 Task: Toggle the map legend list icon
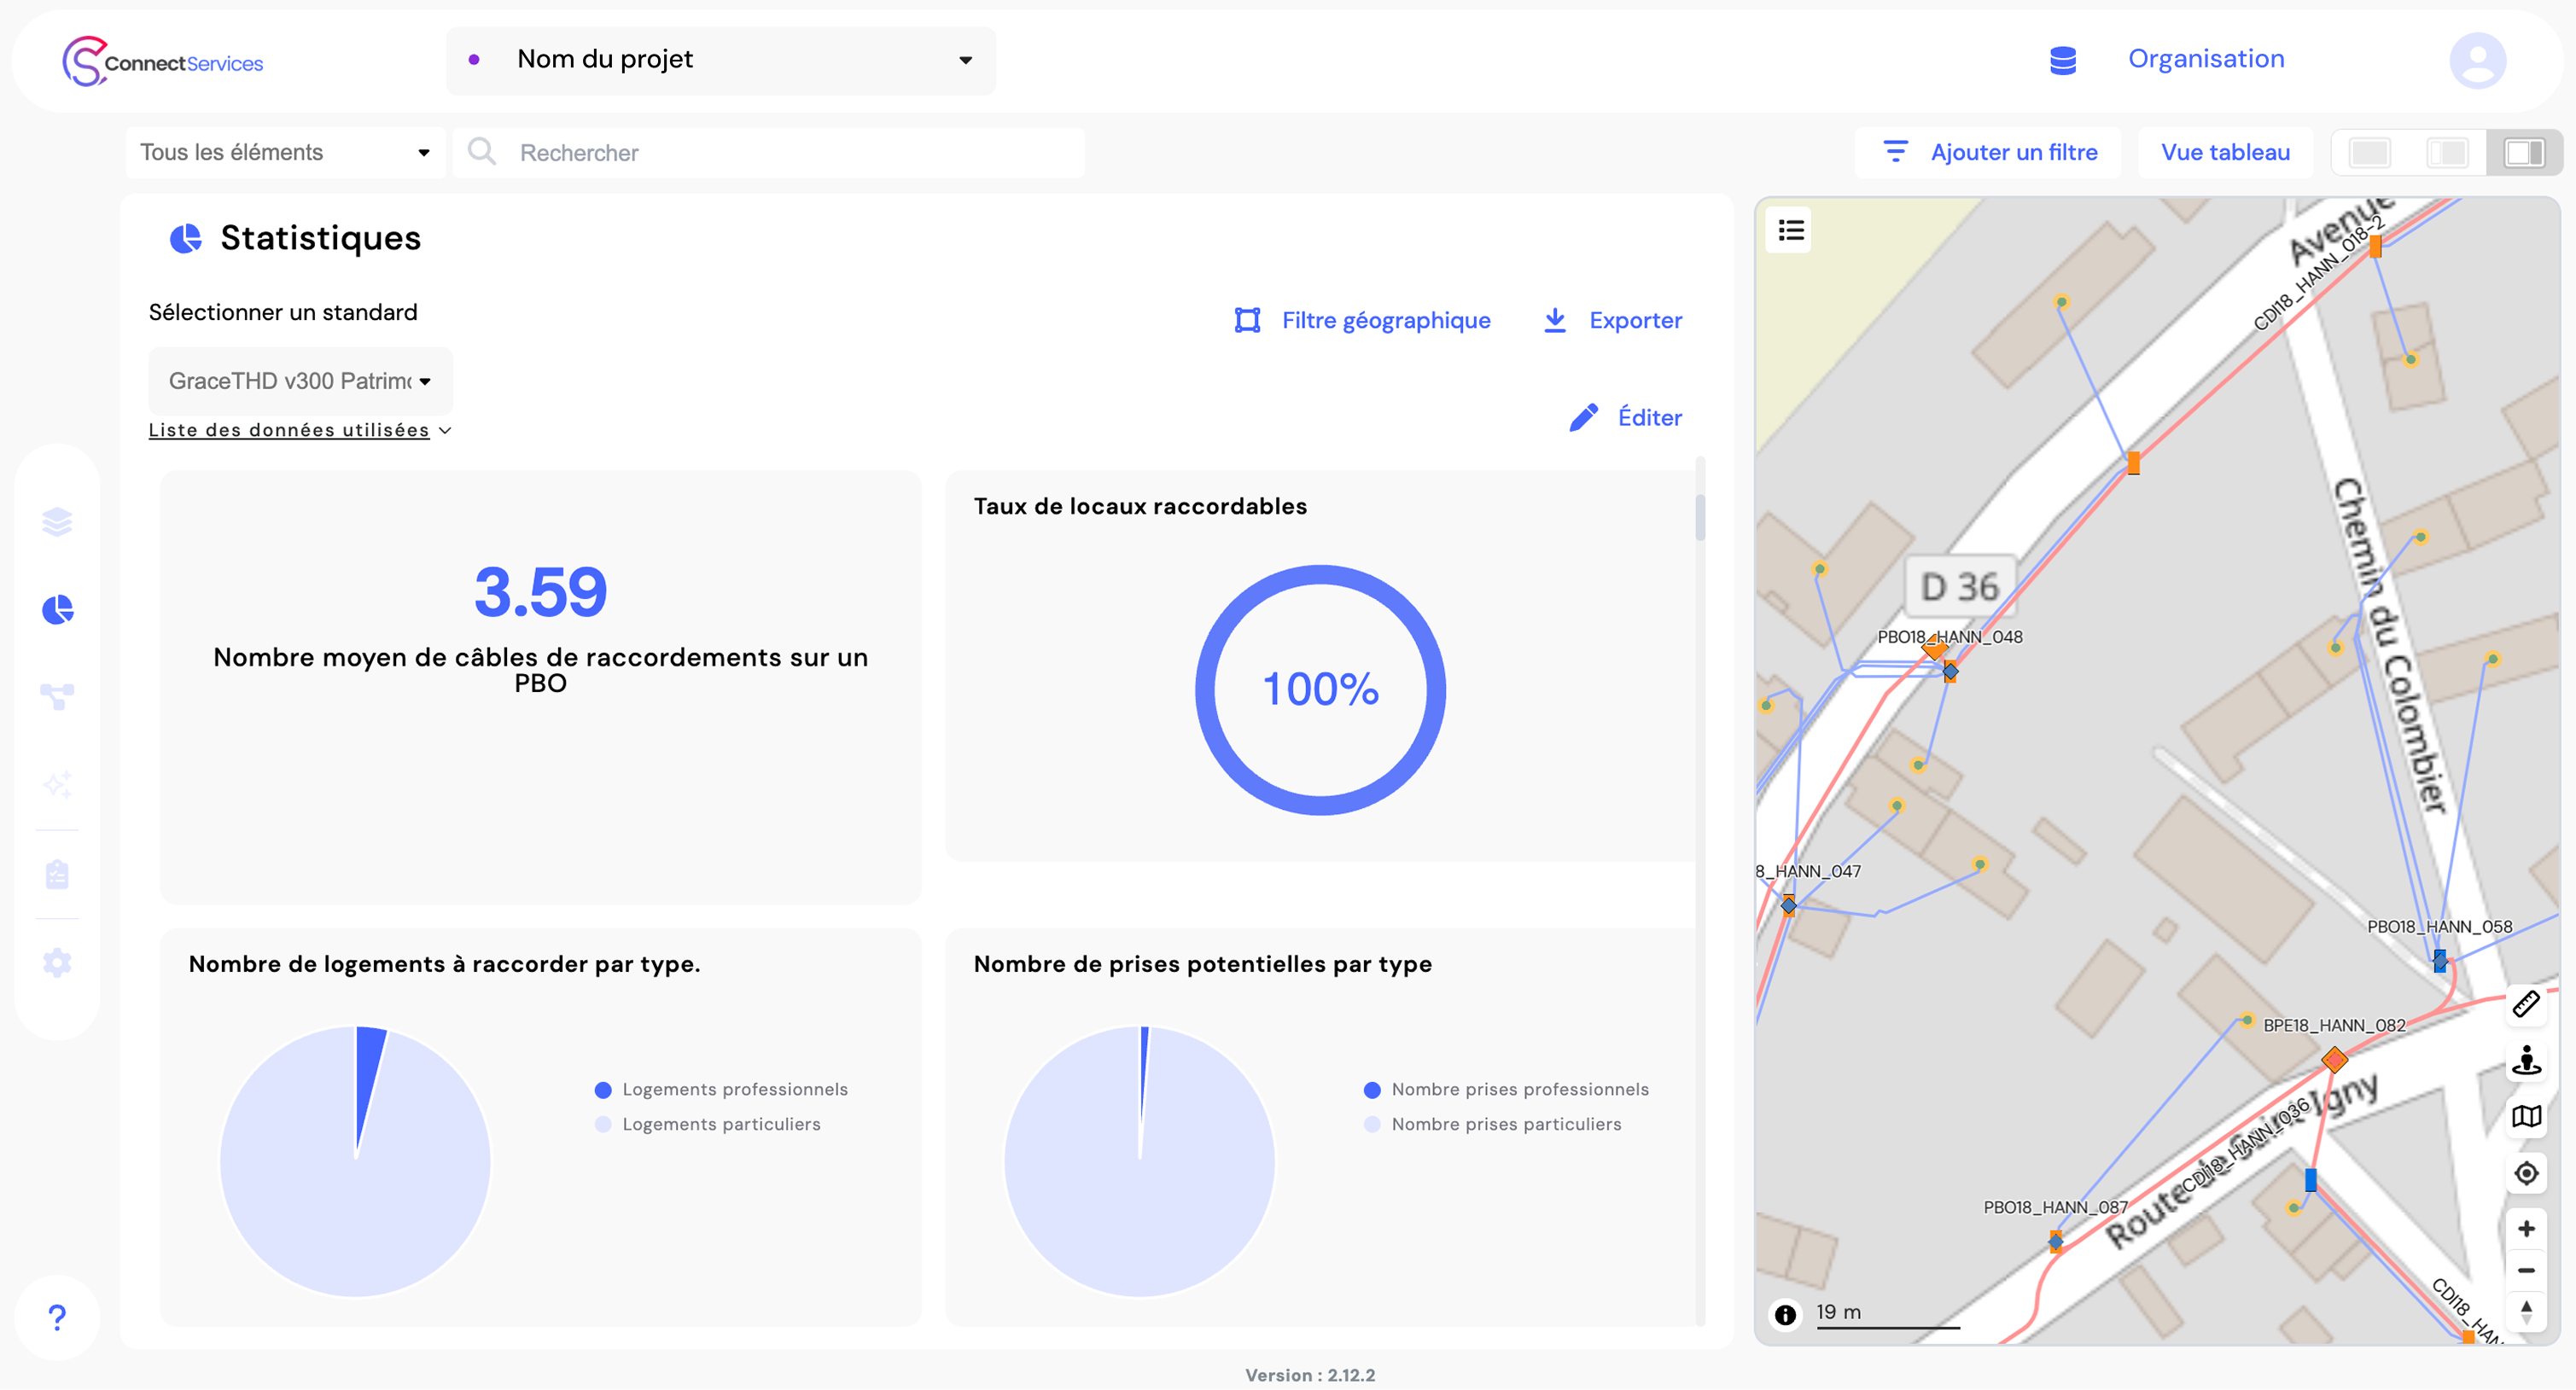(x=1790, y=230)
